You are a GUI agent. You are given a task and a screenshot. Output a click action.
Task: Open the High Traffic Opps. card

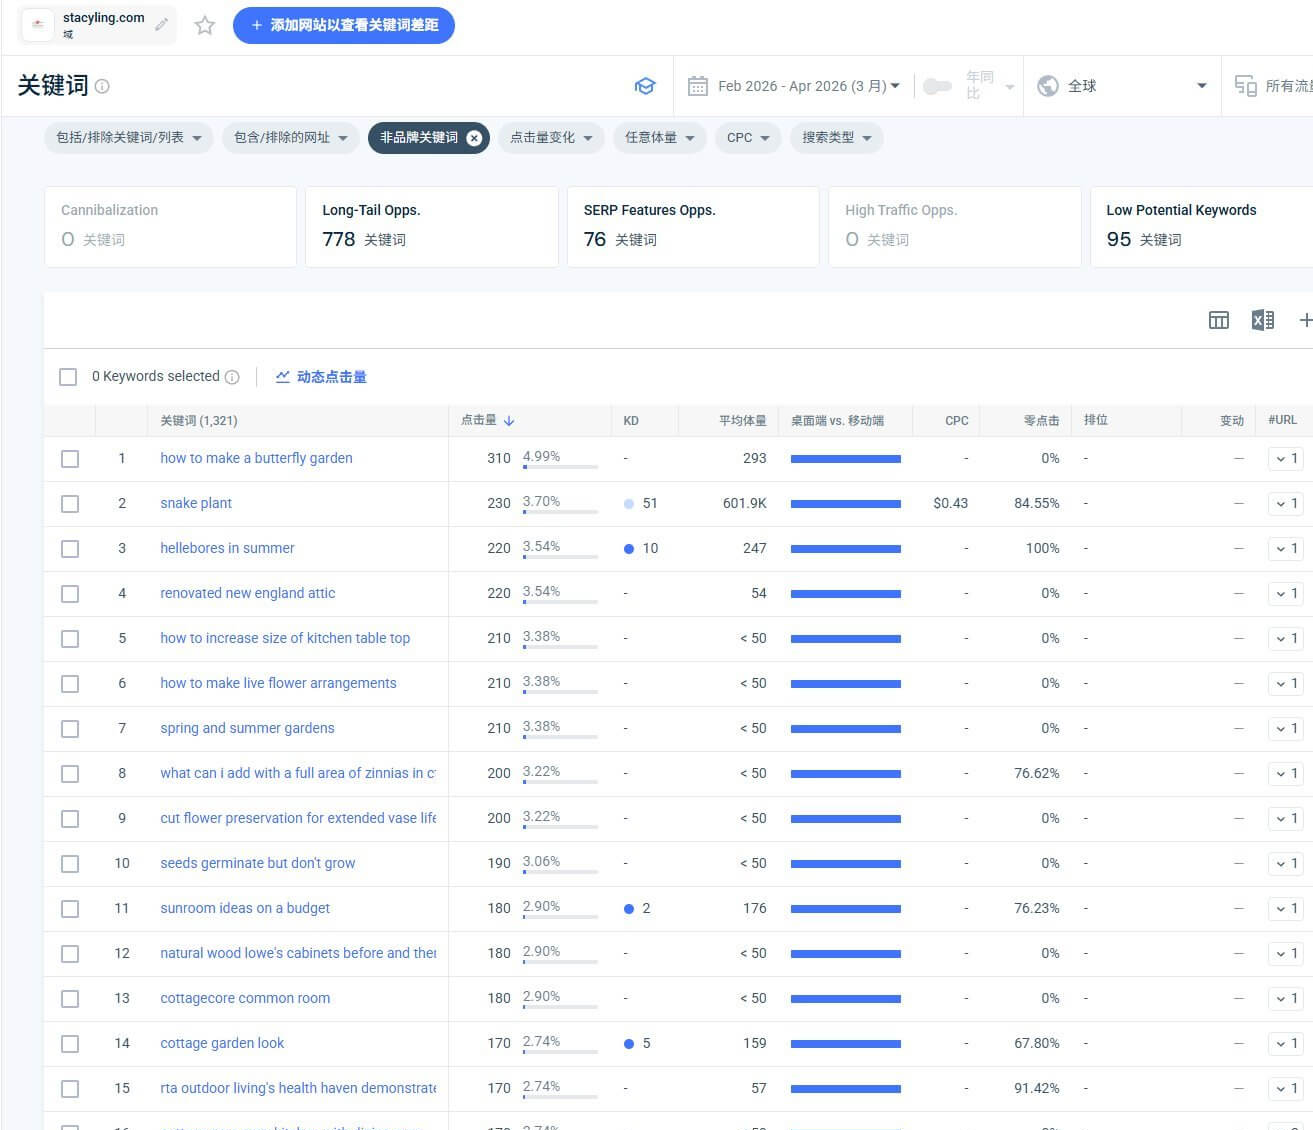tap(955, 227)
